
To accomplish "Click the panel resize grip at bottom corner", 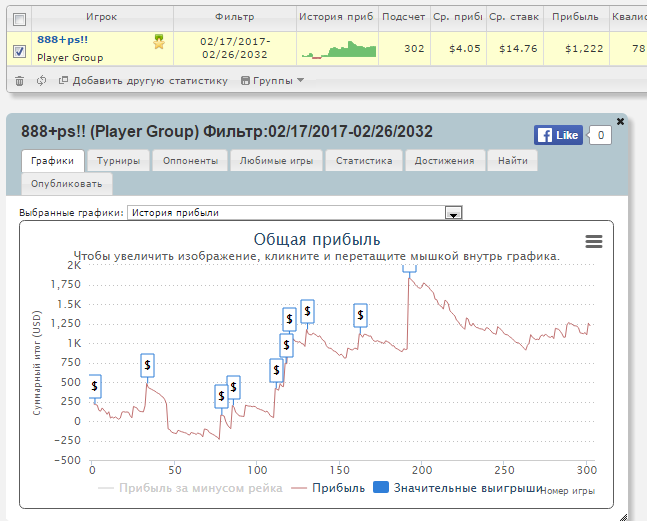I will point(623,517).
